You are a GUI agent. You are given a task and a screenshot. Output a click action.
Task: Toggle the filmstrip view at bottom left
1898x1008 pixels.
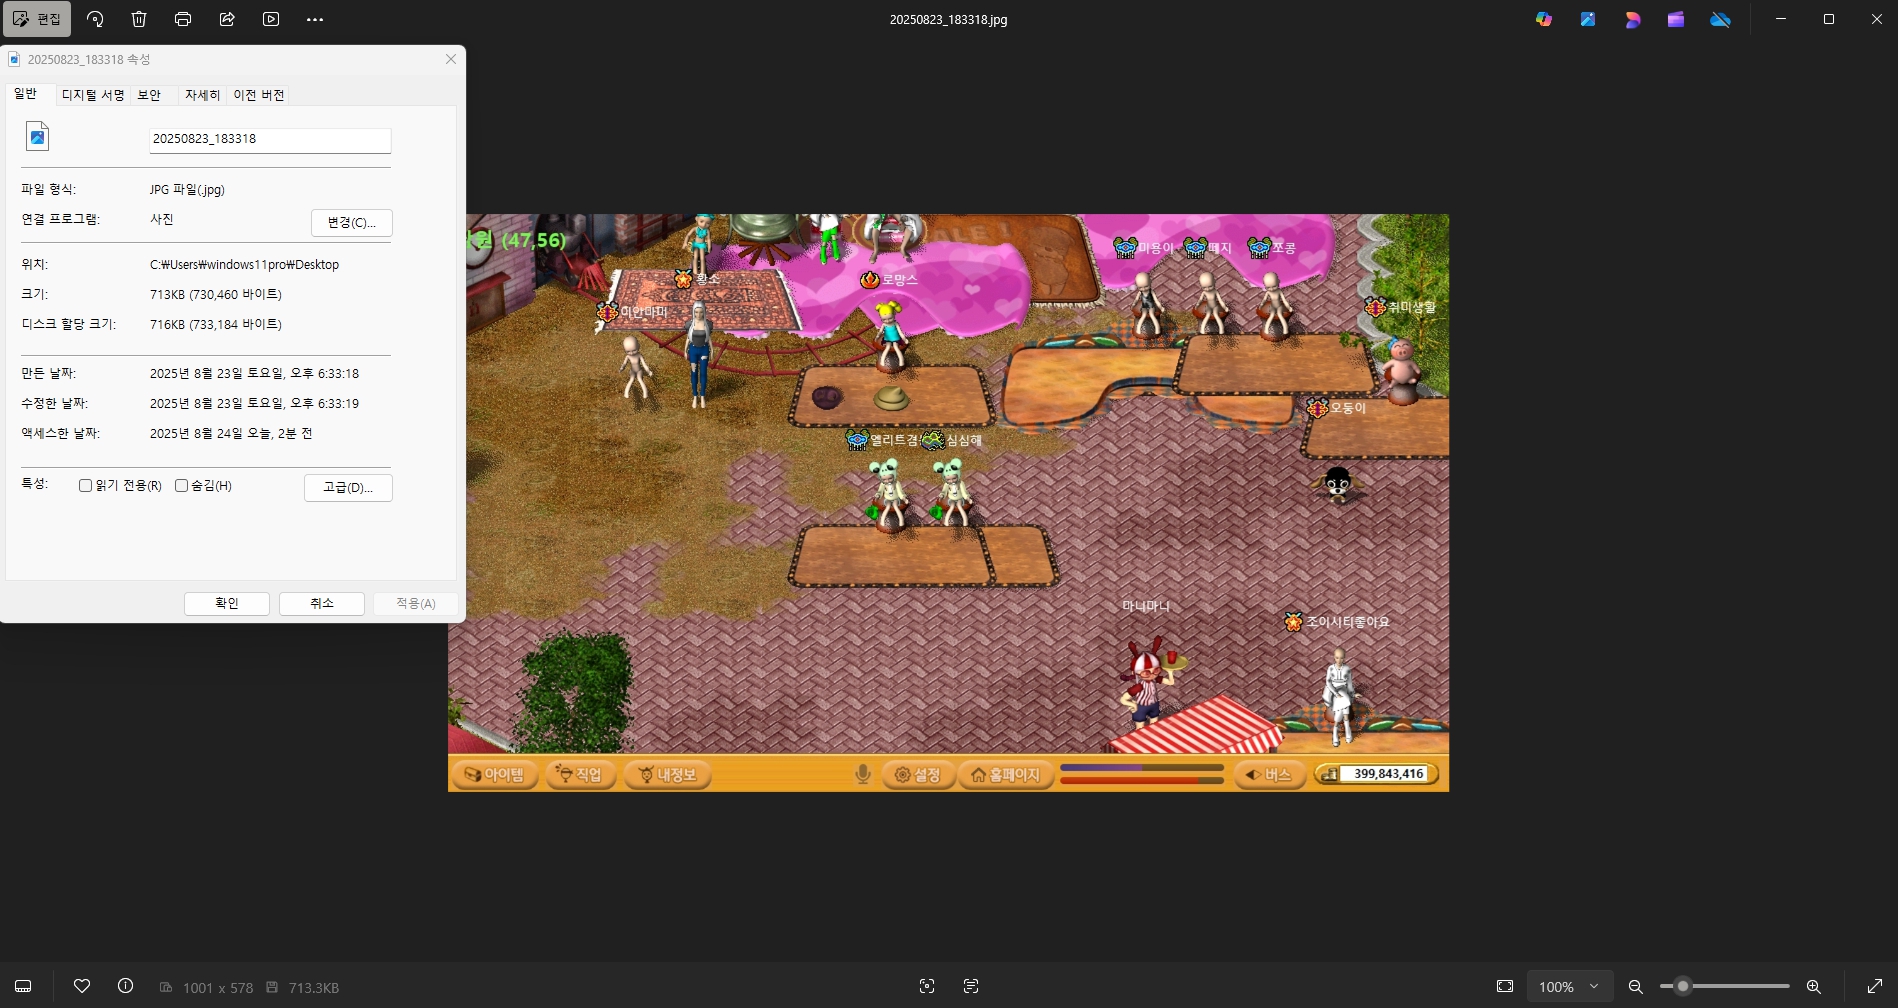(x=23, y=986)
